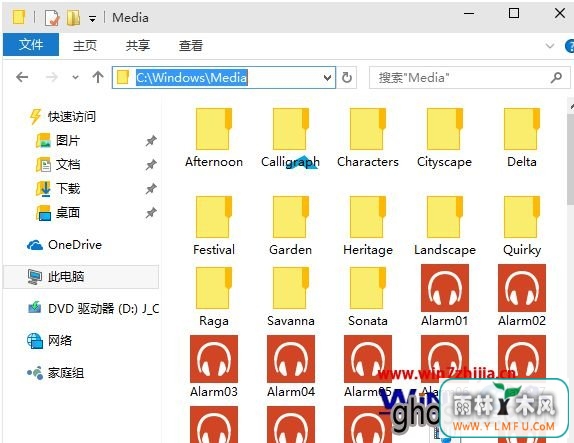The width and height of the screenshot is (574, 443).
Task: Click the folder icon in title bar
Action: (x=19, y=17)
